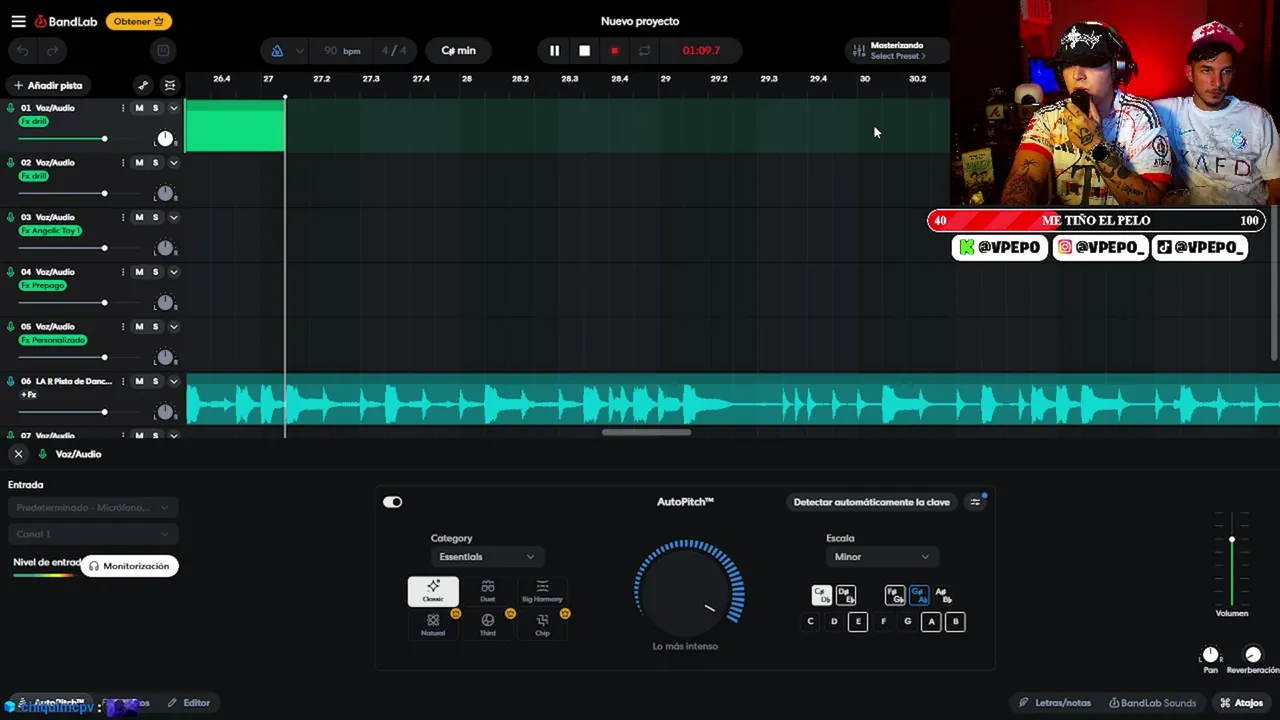Open the three-dot options menu for track 04
This screenshot has width=1280, height=720.
coord(123,272)
